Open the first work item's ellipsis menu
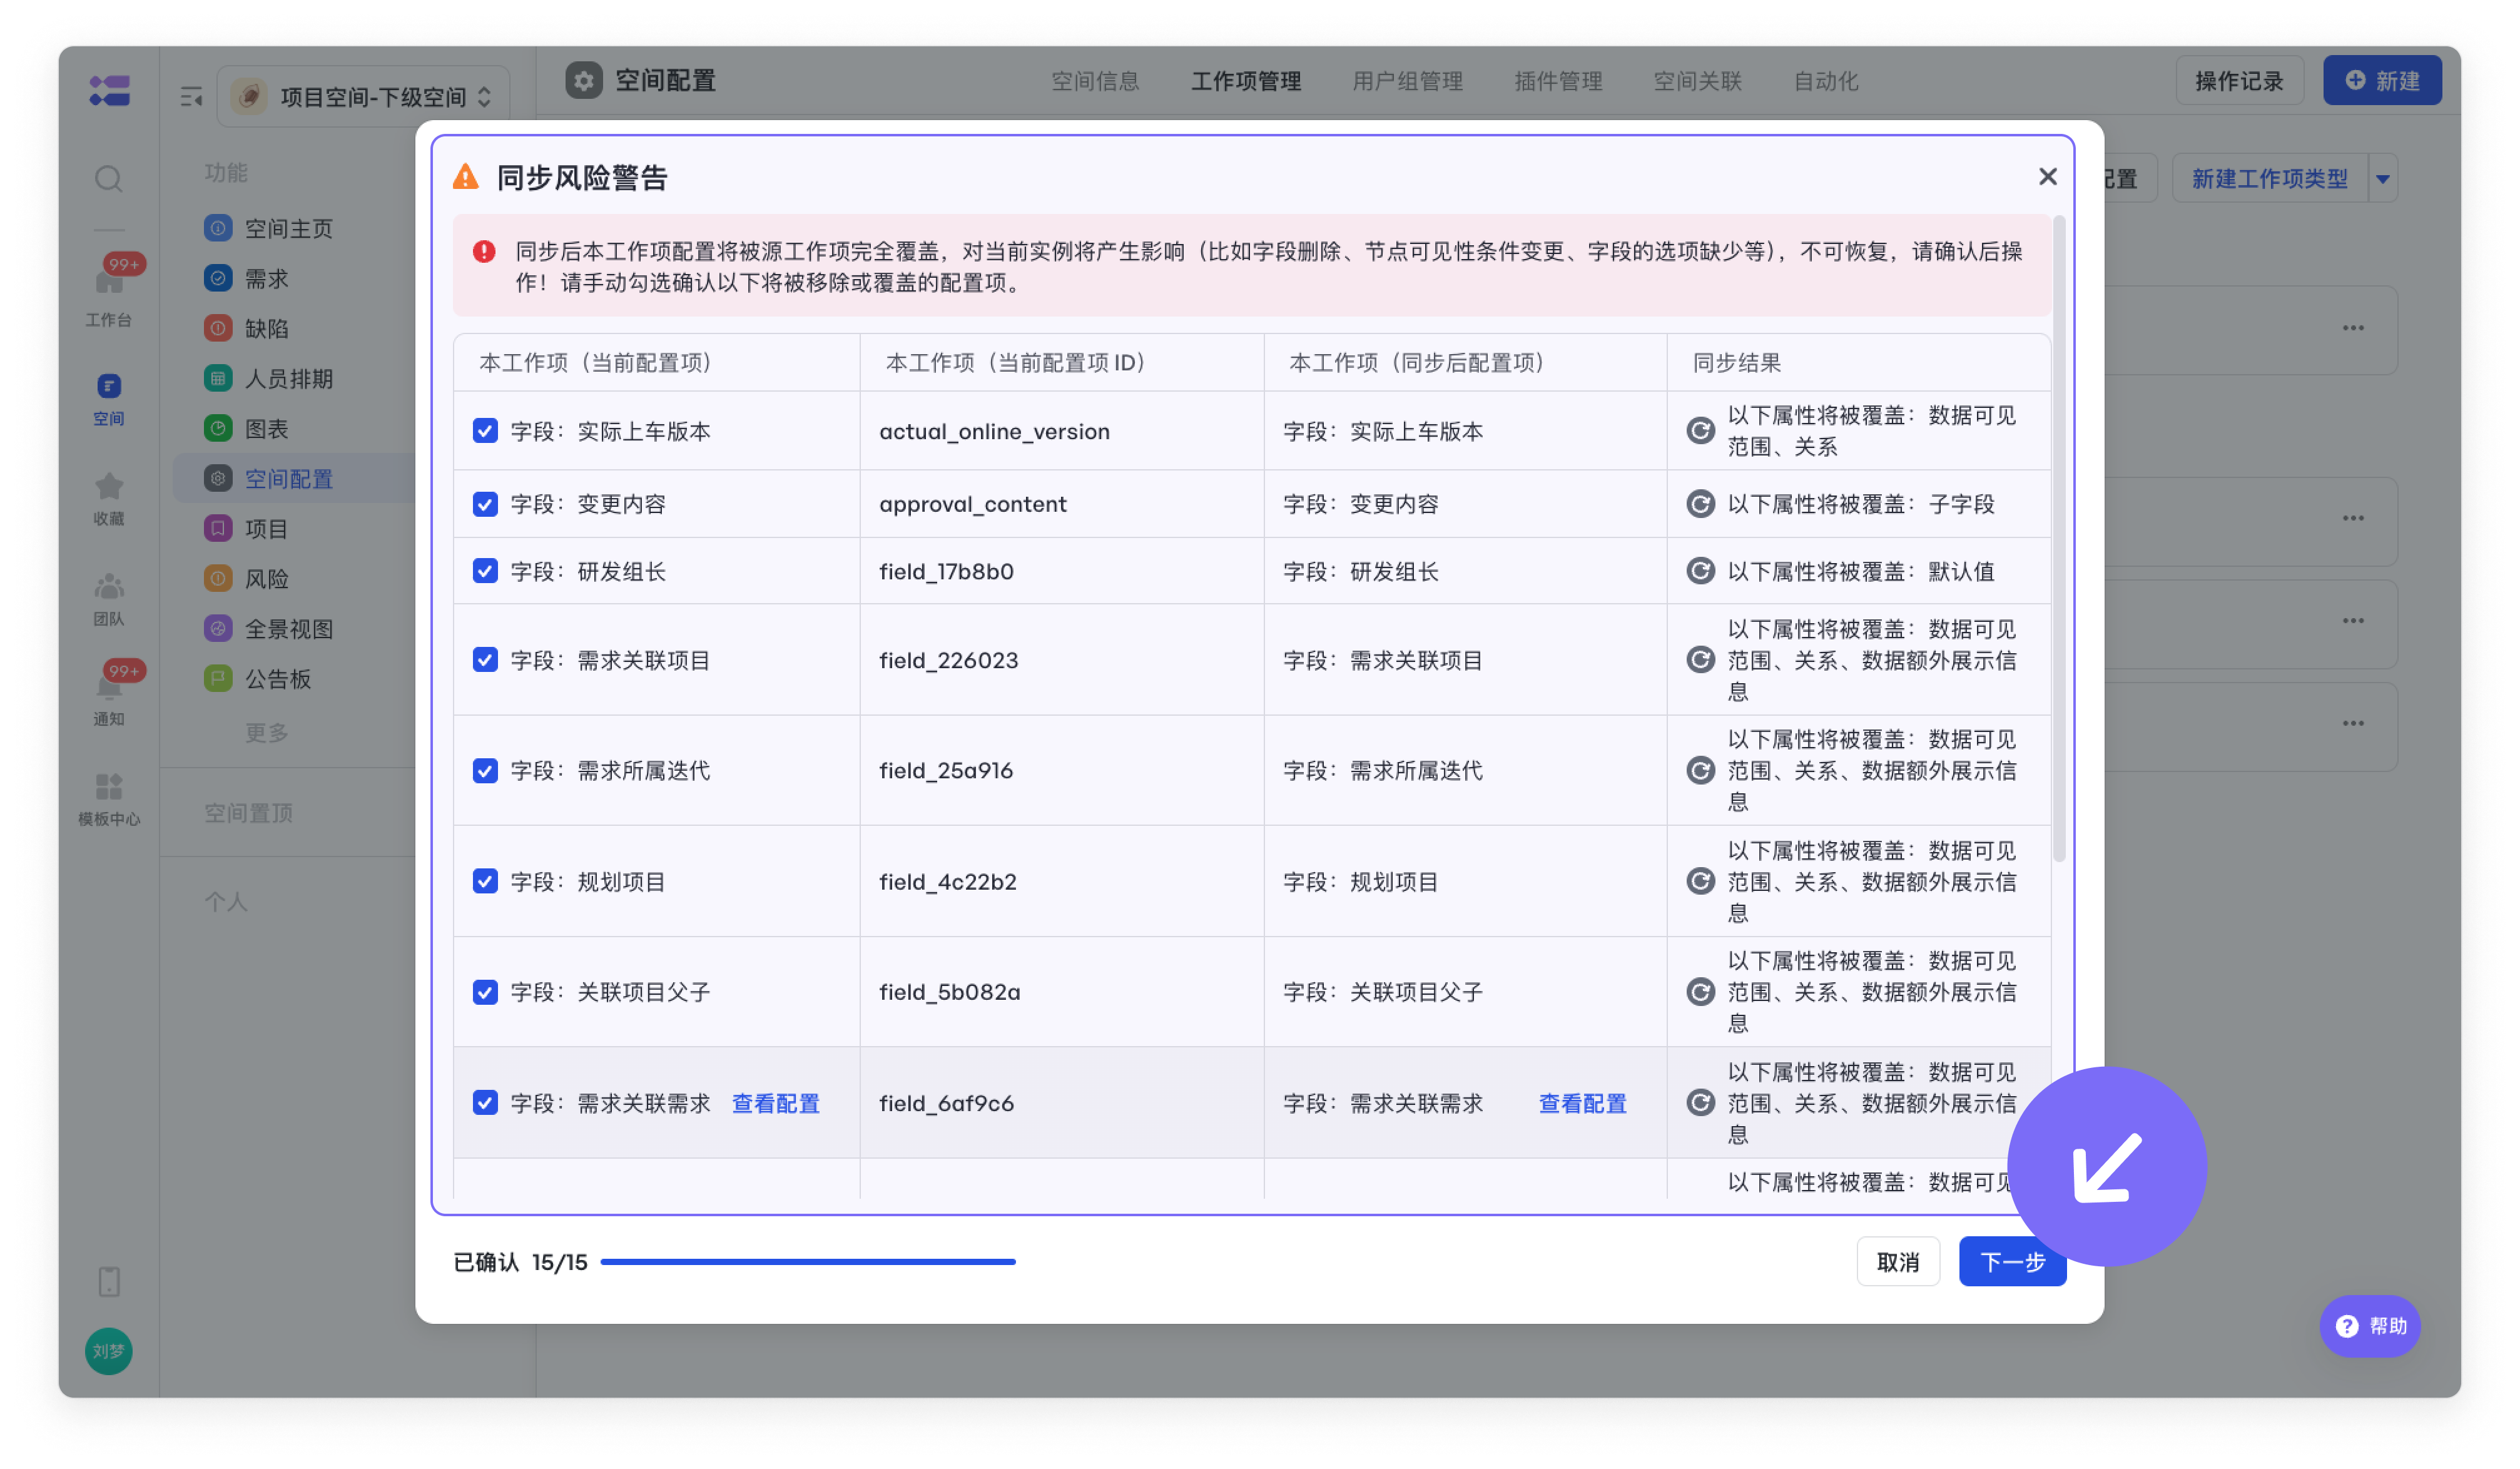 2353,328
